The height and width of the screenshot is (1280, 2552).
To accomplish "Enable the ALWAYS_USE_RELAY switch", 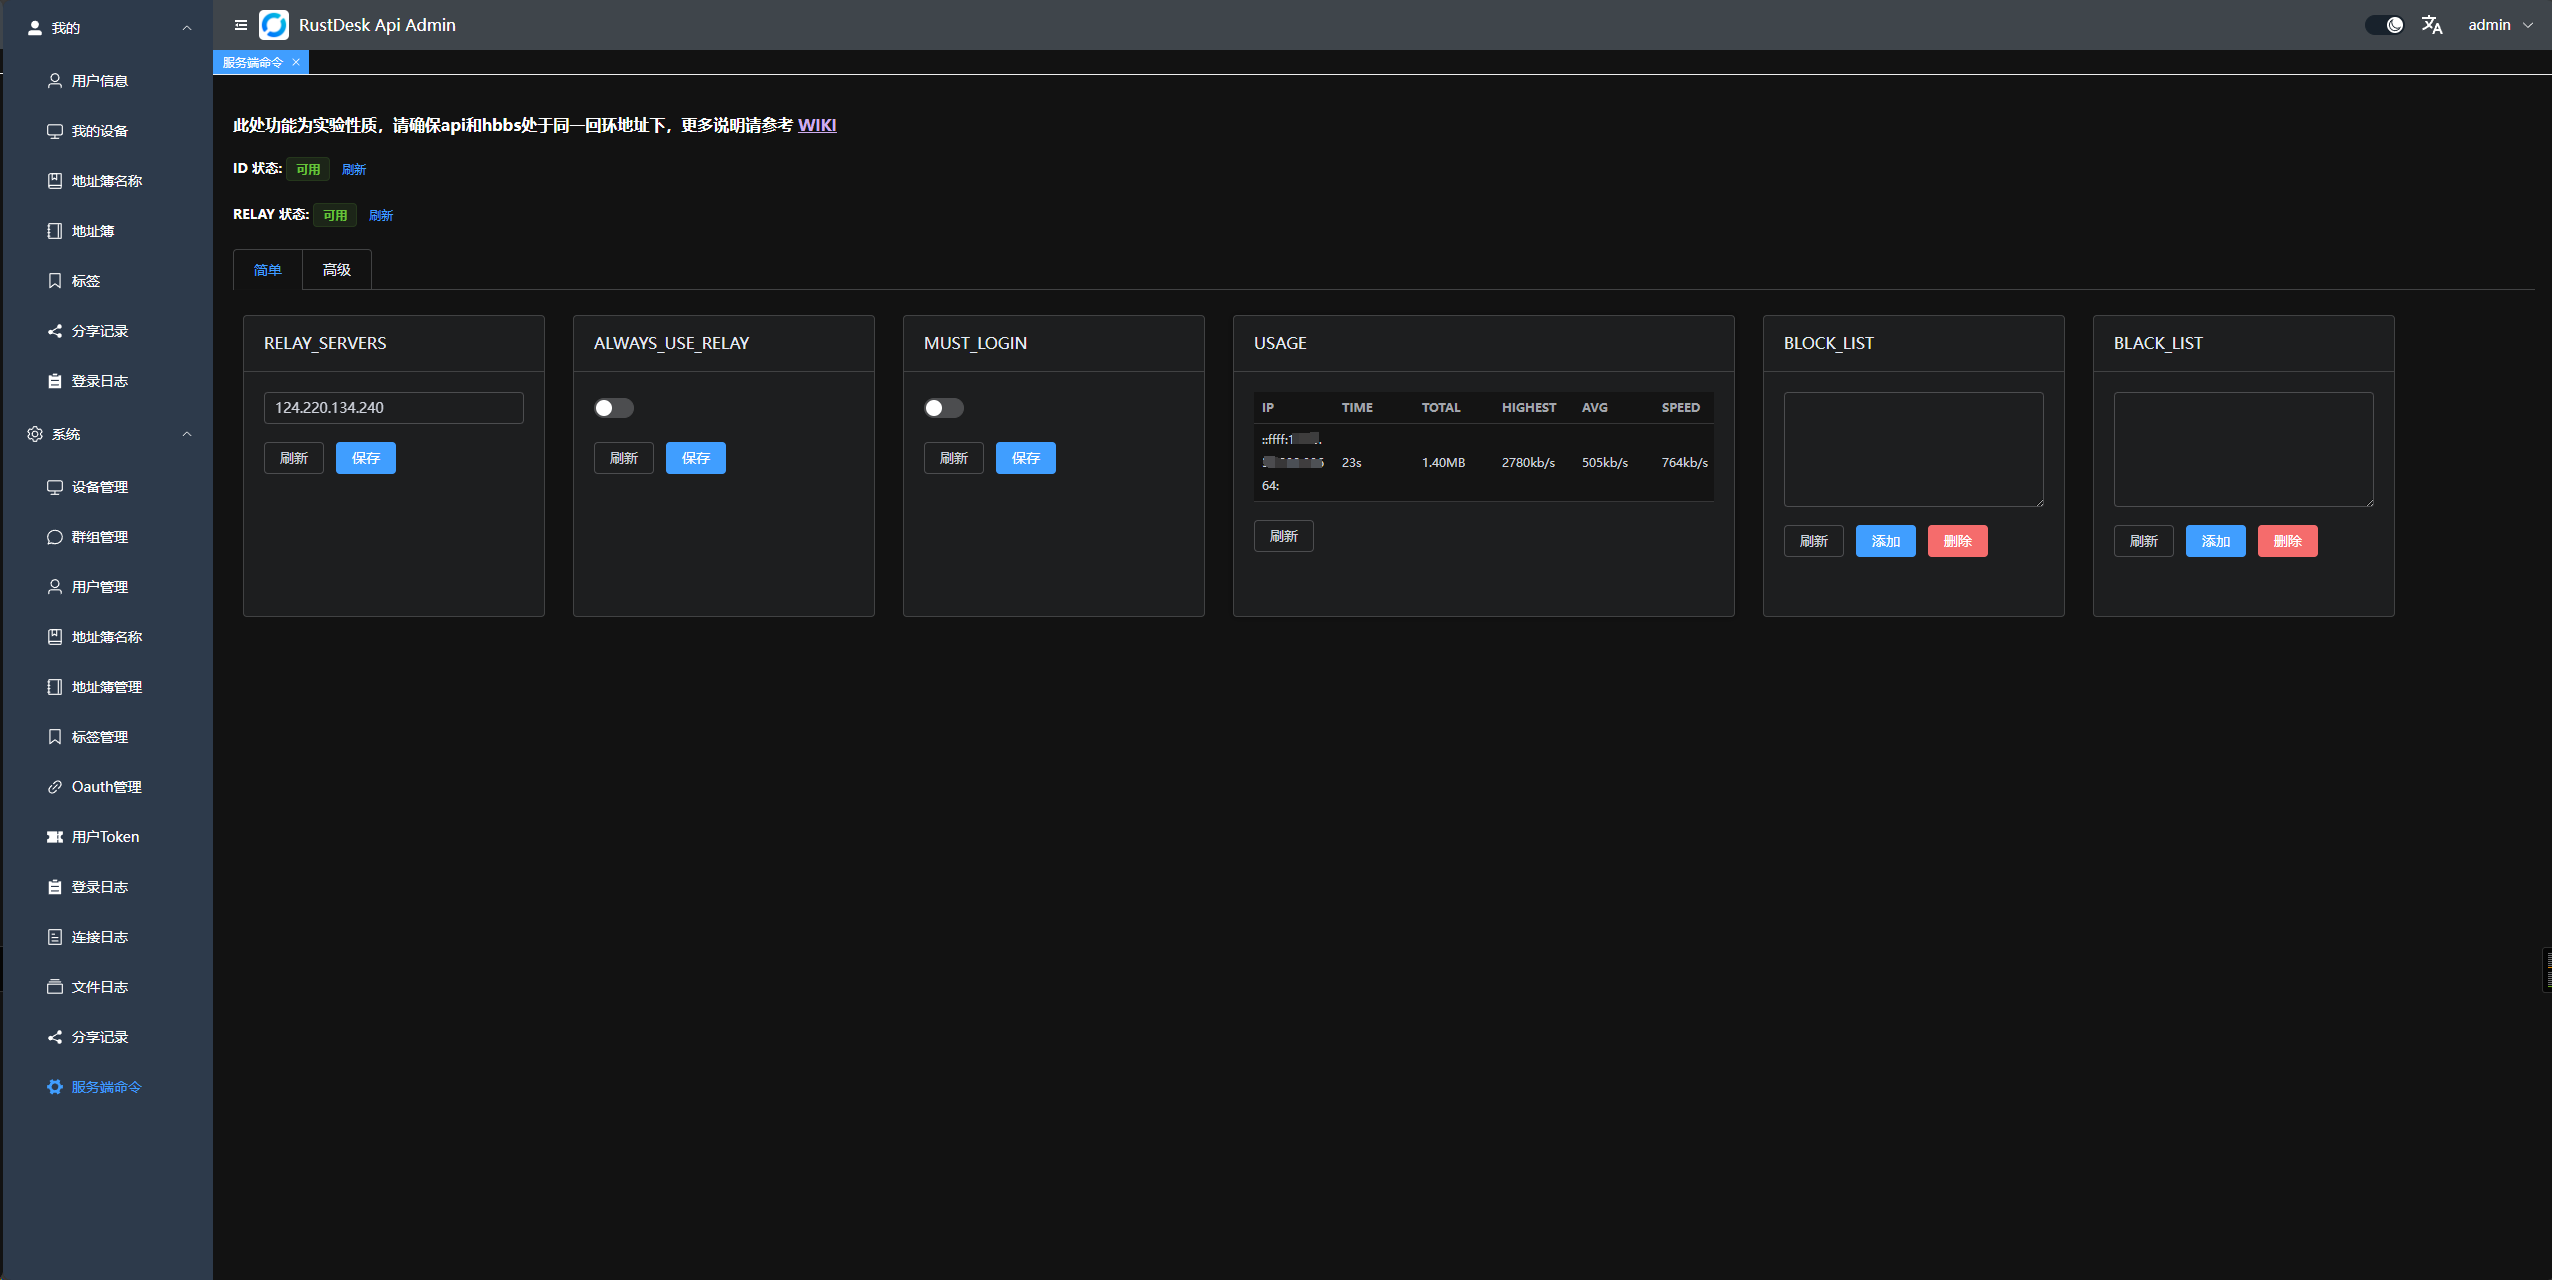I will (x=613, y=408).
